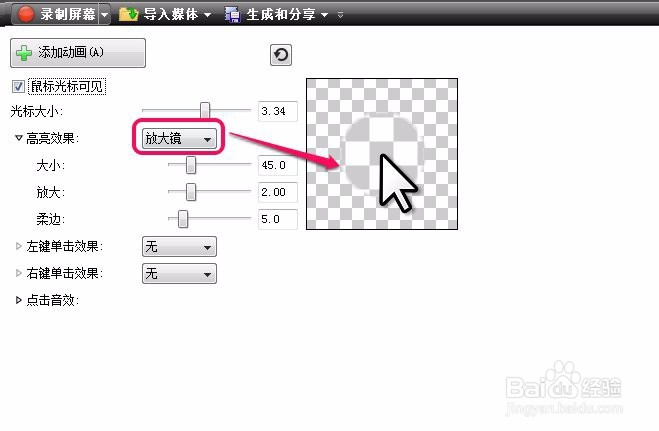
Task: Click the red record screen icon
Action: coord(26,14)
